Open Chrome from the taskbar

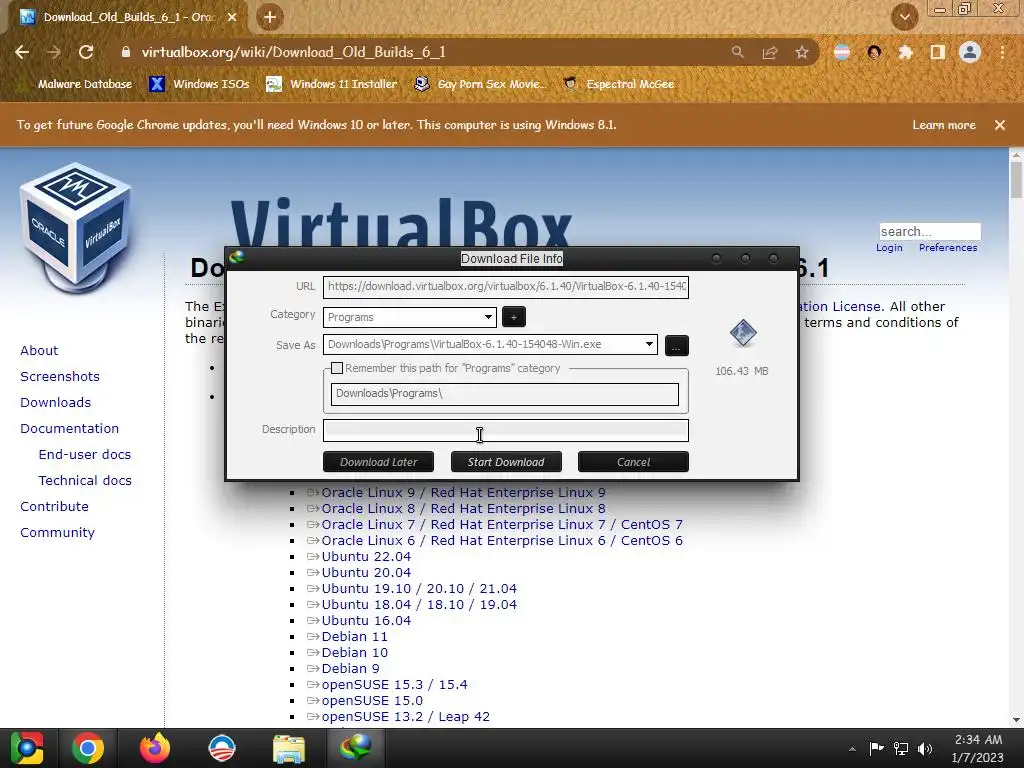(88, 748)
